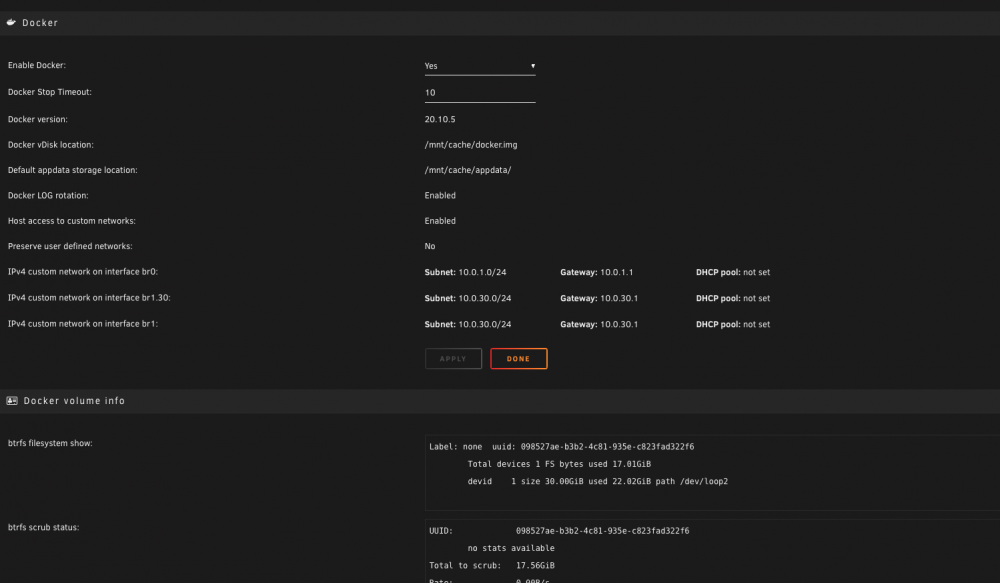The height and width of the screenshot is (583, 1000).
Task: Click Preserve user defined networks label
Action: click(x=70, y=246)
